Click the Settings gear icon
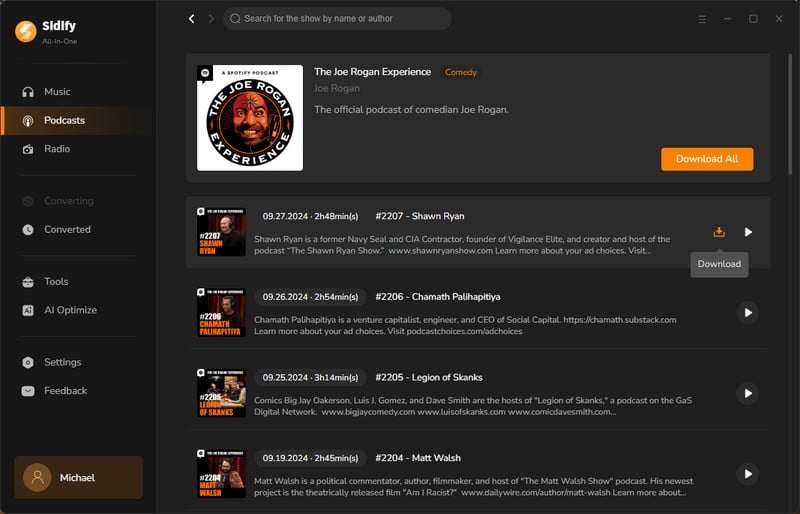This screenshot has height=514, width=800. (x=28, y=362)
